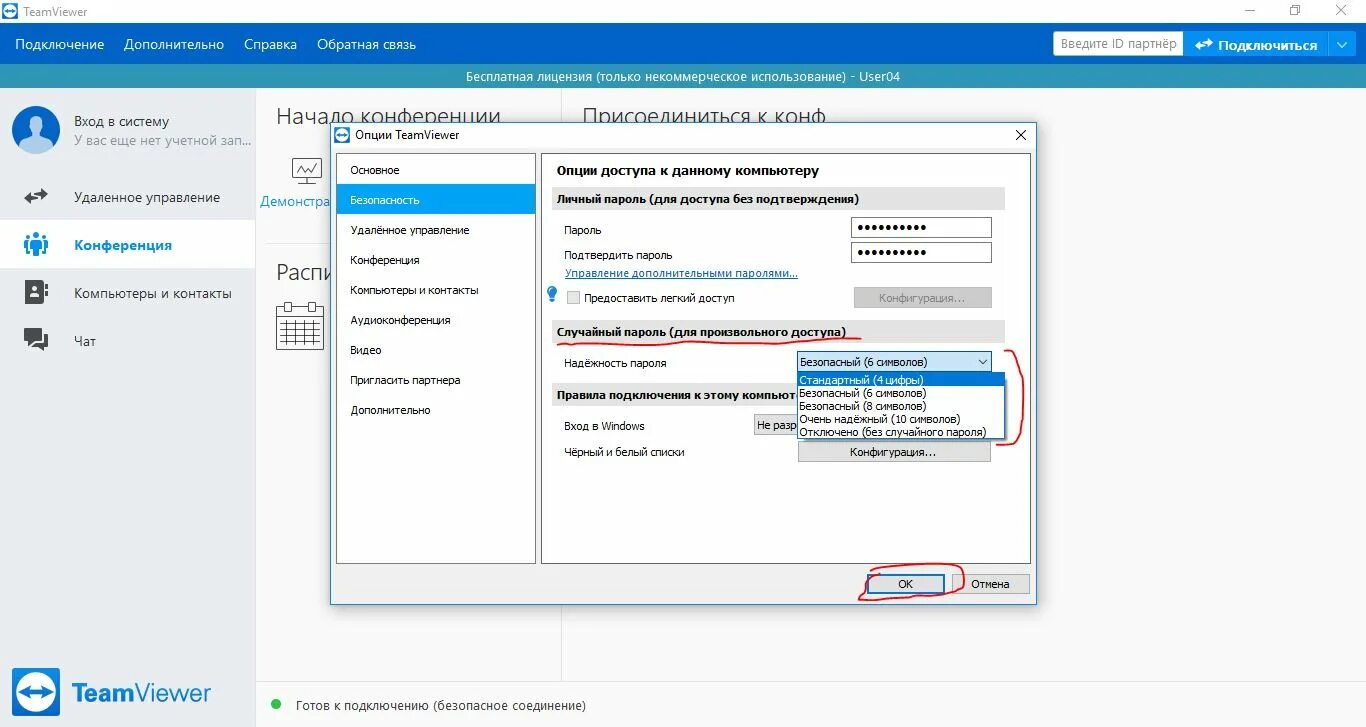The width and height of the screenshot is (1366, 727).
Task: Open Управление дополнительными паролями link
Action: [x=681, y=273]
